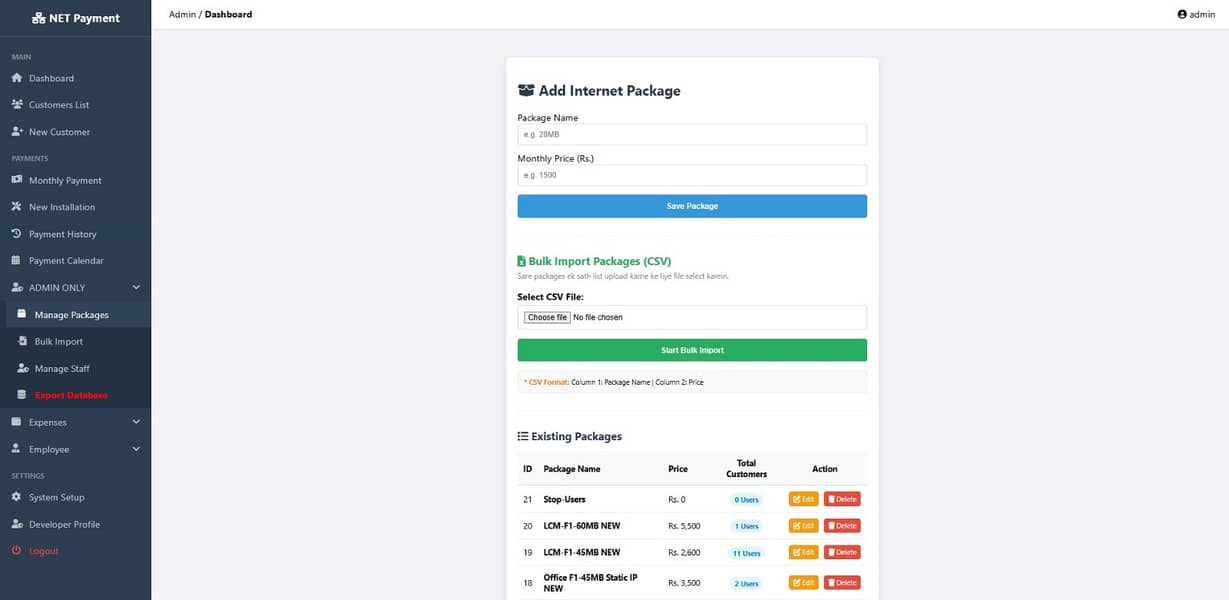Click the Export Database icon
This screenshot has width=1229, height=600.
22,395
